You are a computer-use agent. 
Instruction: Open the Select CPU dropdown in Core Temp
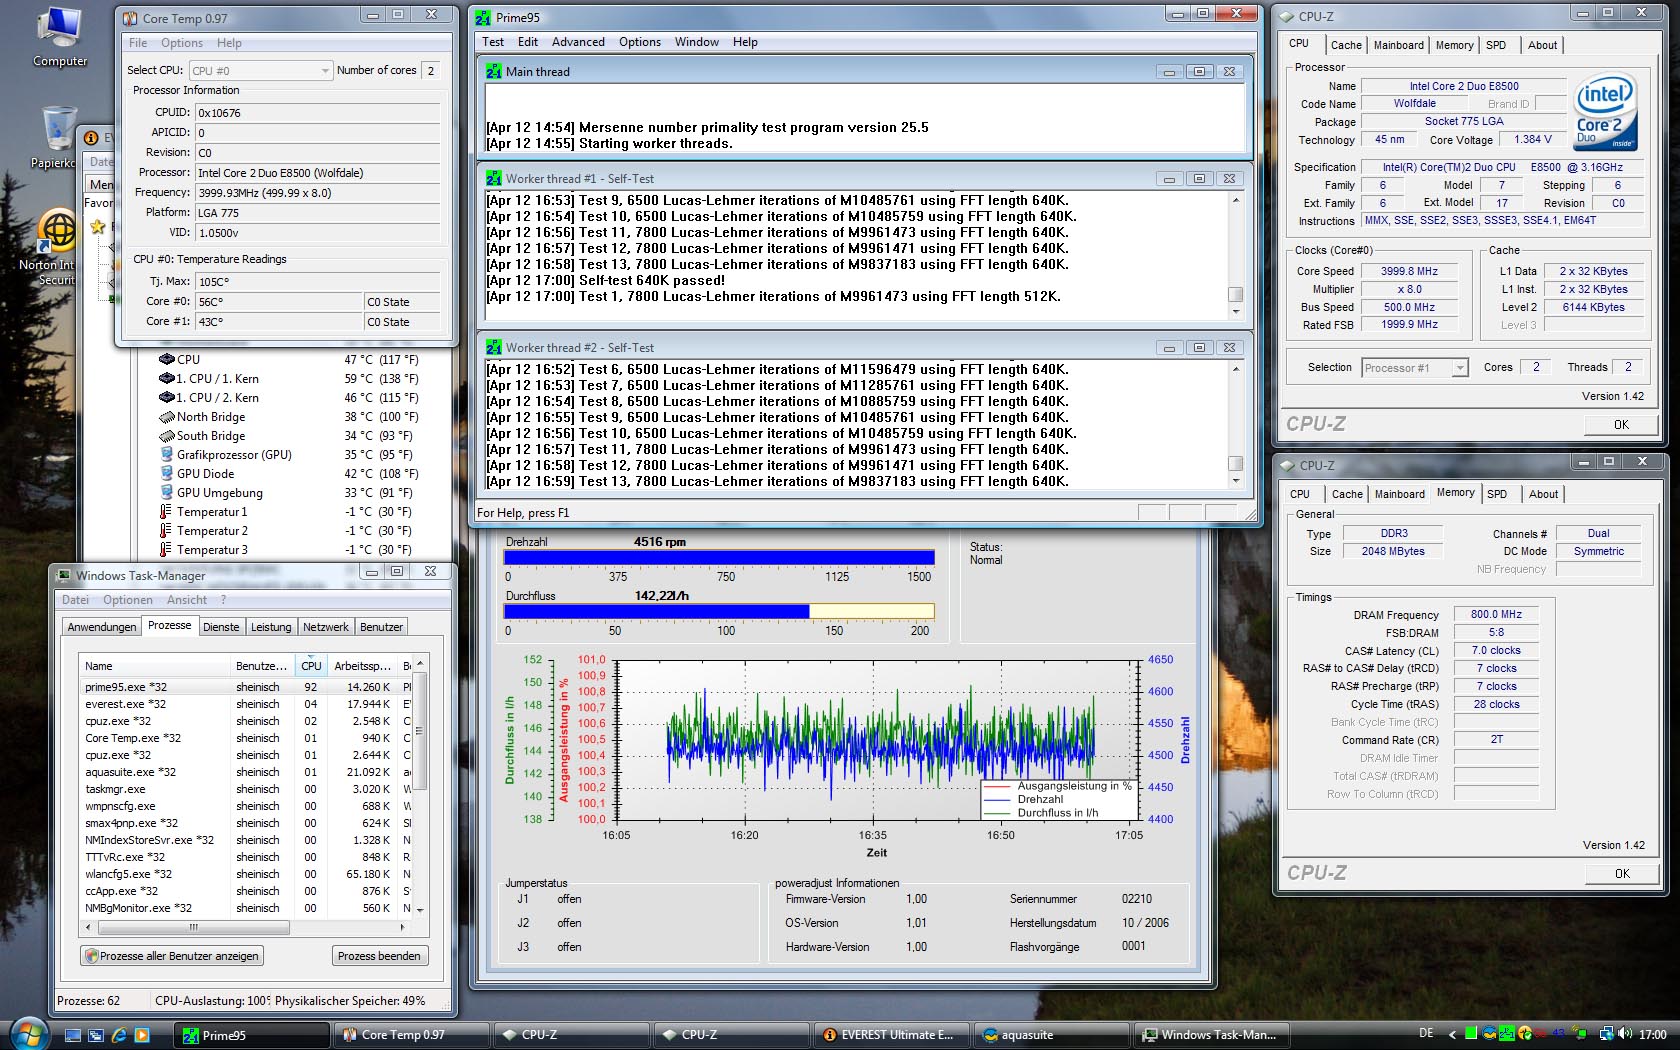tap(260, 70)
